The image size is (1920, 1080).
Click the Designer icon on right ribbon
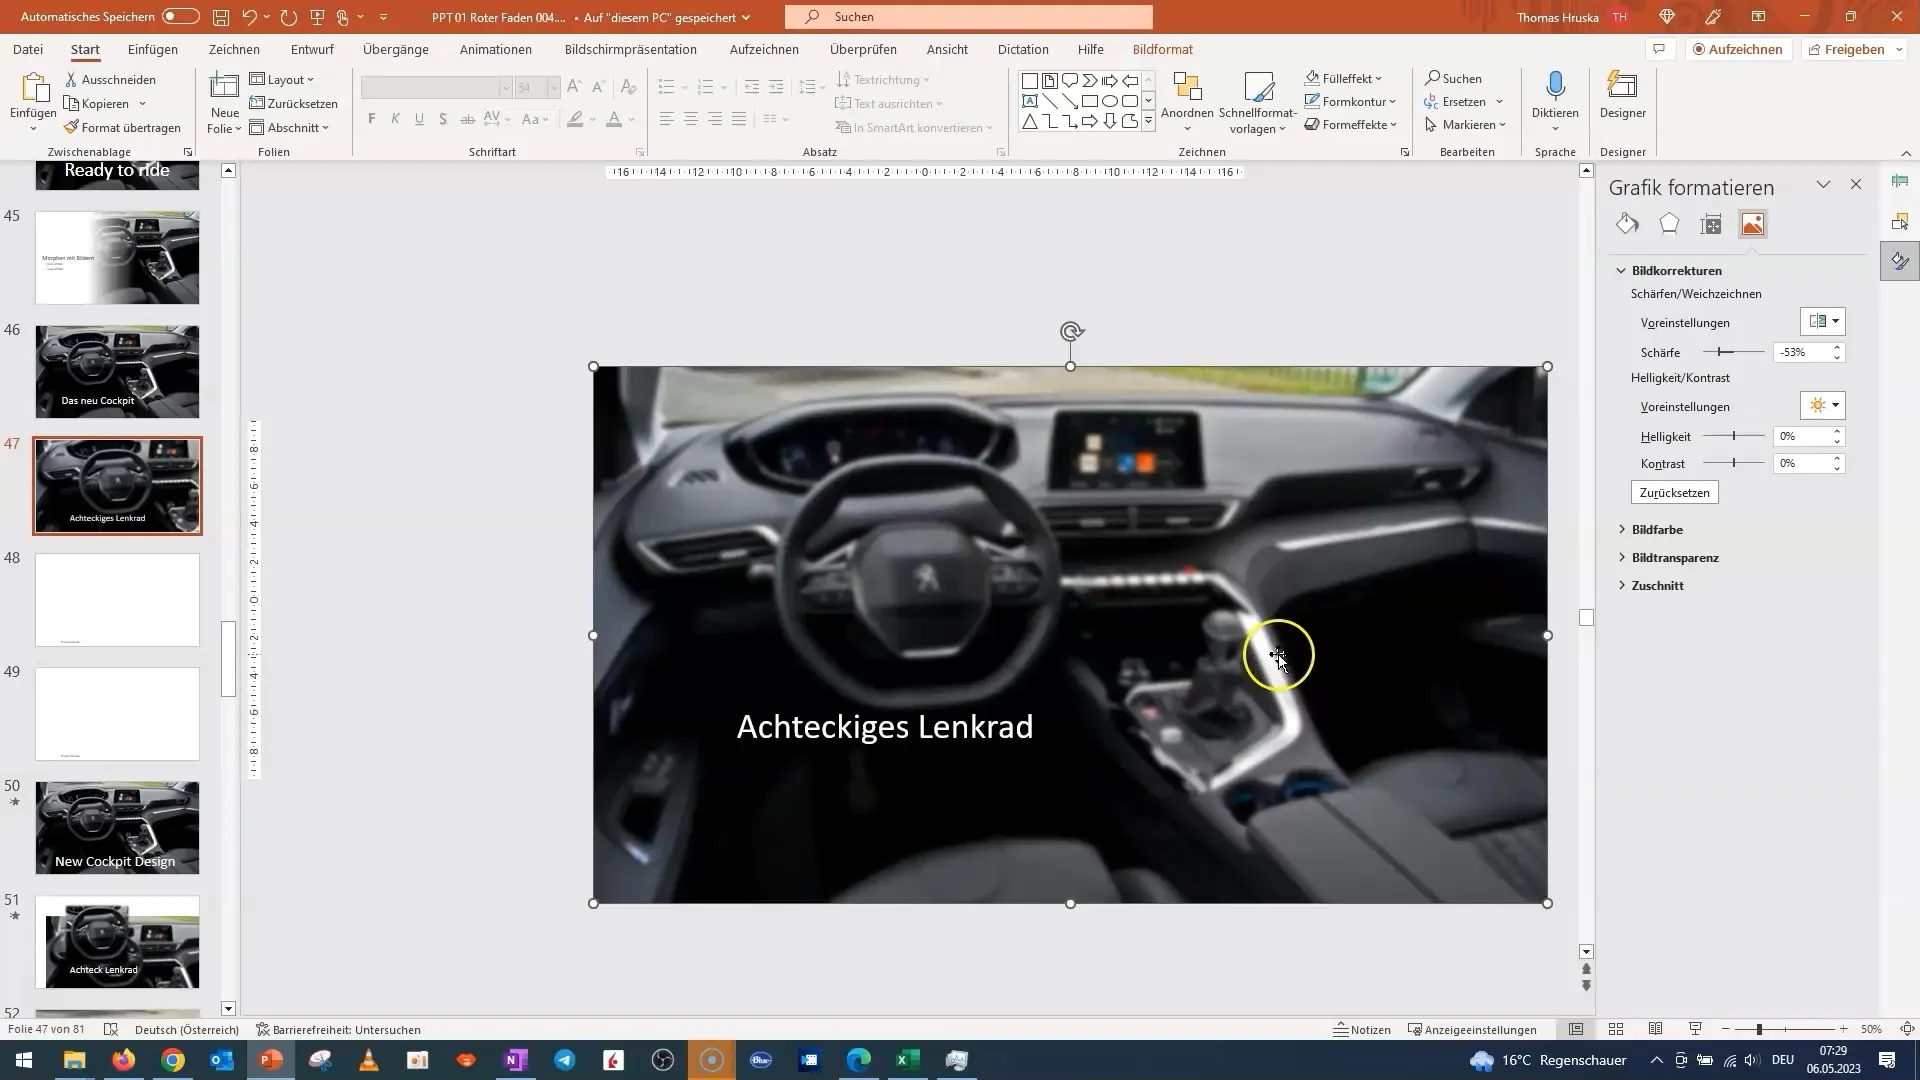pyautogui.click(x=1625, y=99)
